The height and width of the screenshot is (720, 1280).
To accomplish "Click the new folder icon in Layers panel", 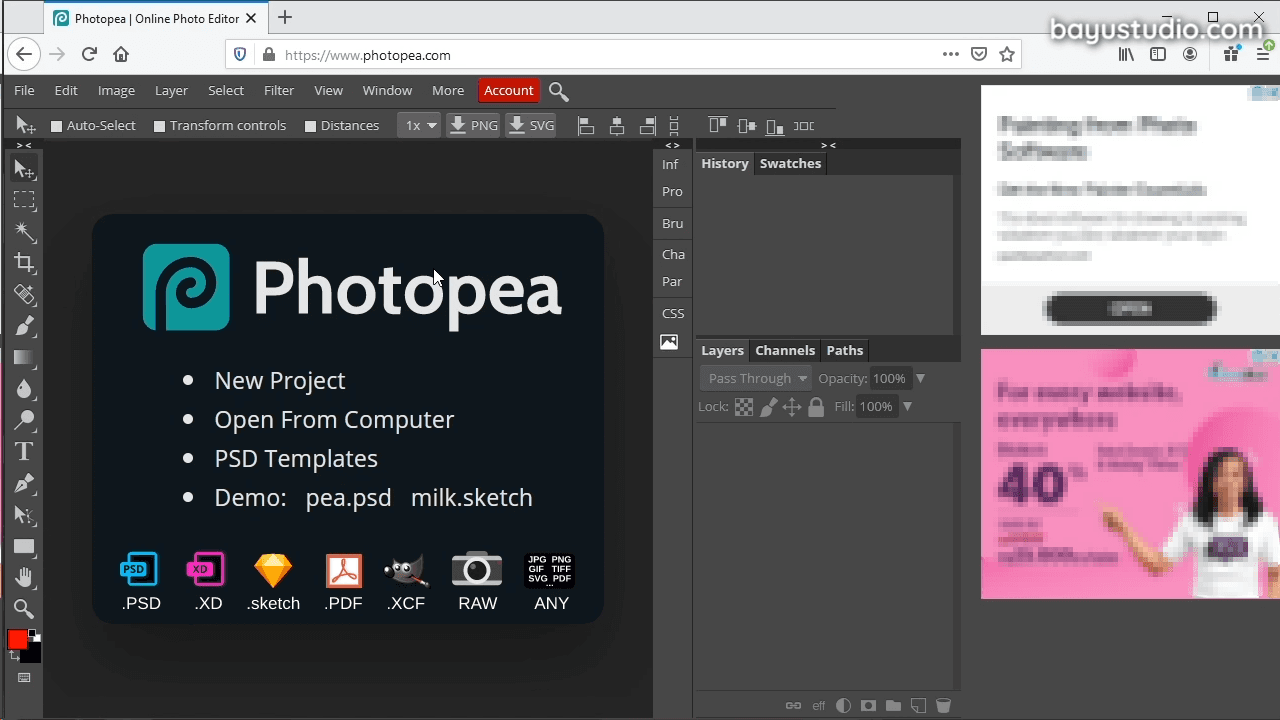I will click(893, 706).
